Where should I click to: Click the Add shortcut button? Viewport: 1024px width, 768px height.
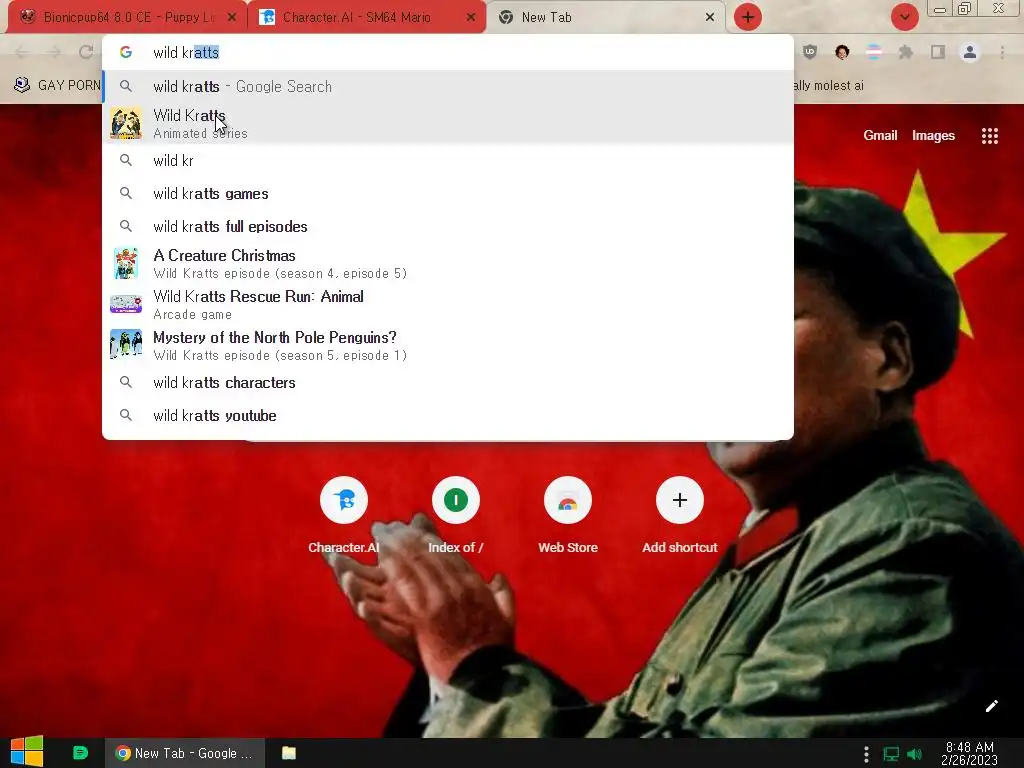(680, 516)
